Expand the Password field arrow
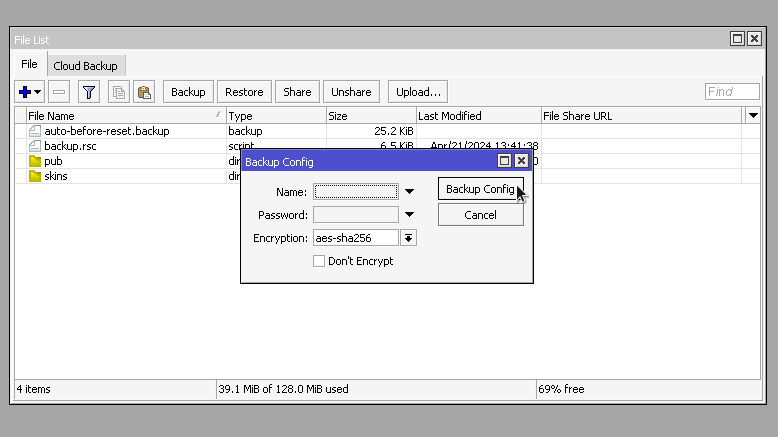The image size is (778, 437). (x=409, y=215)
